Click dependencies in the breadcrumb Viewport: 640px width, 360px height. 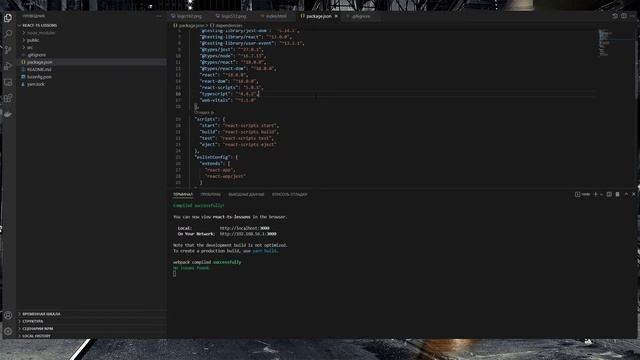[229, 25]
